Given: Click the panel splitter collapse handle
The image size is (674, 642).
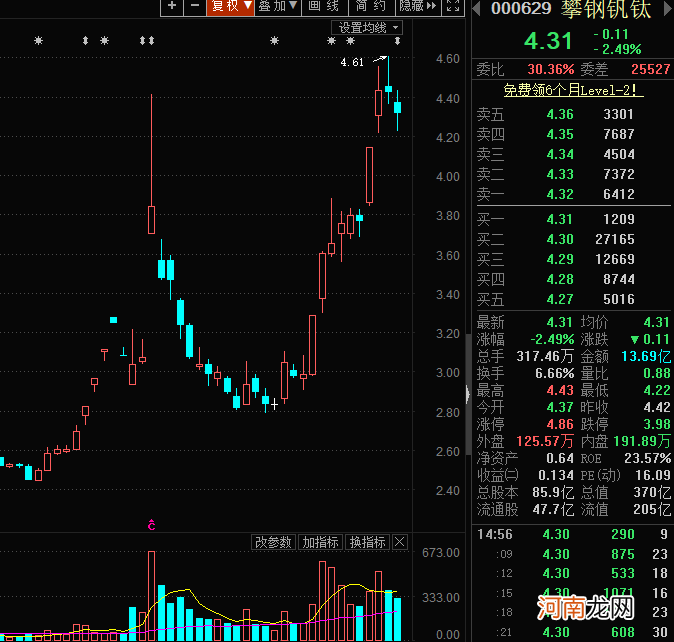Looking at the screenshot, I should (x=466, y=393).
